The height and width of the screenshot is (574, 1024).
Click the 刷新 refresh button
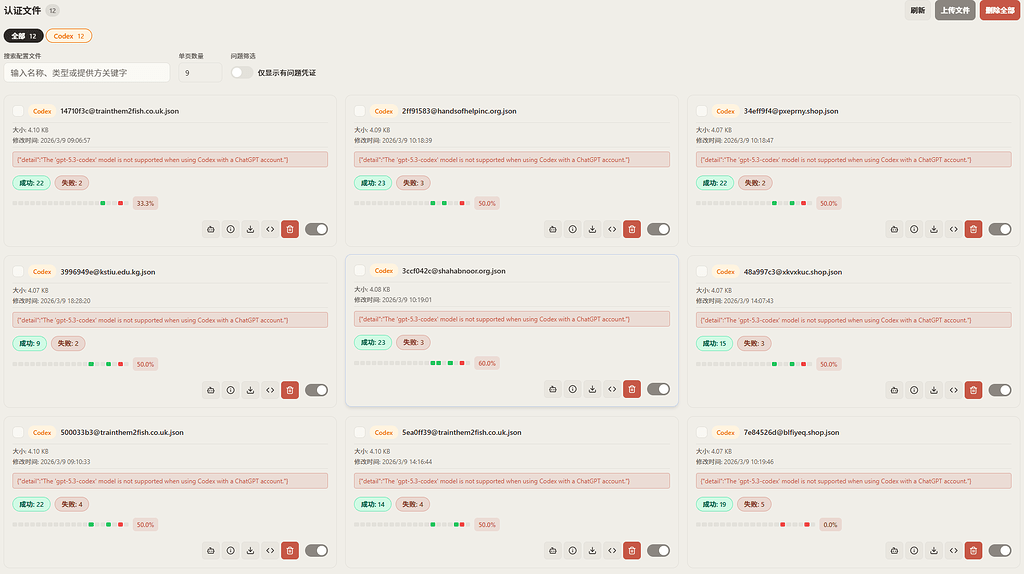click(918, 10)
